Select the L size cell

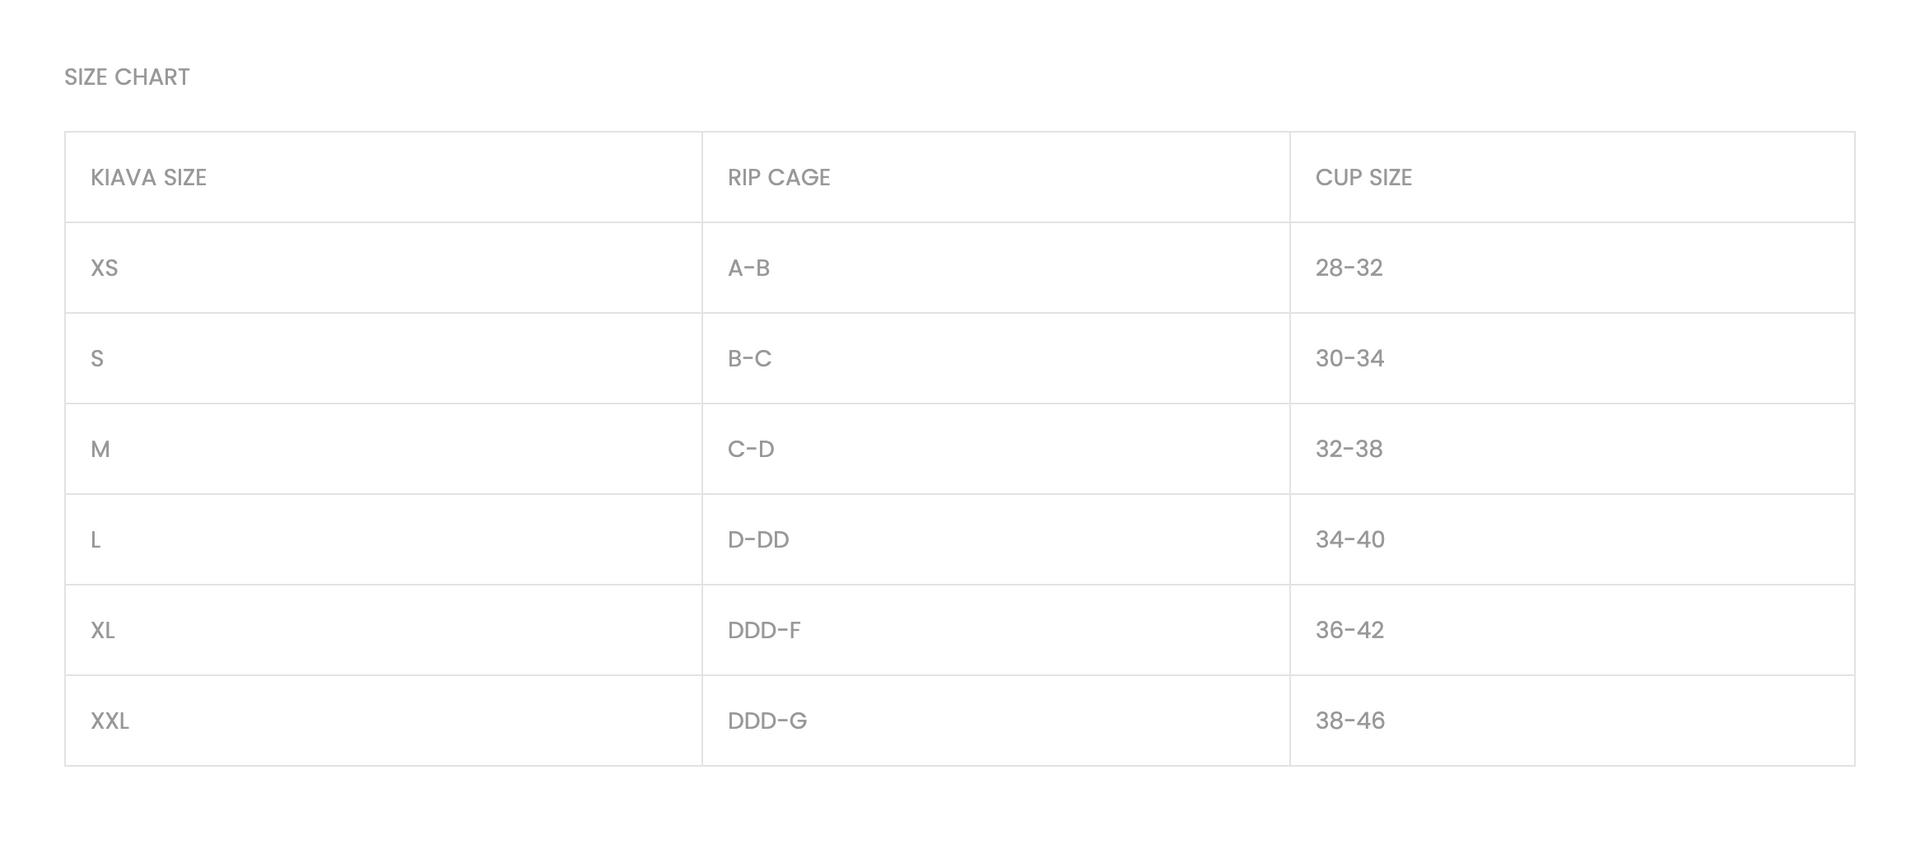pyautogui.click(x=96, y=540)
